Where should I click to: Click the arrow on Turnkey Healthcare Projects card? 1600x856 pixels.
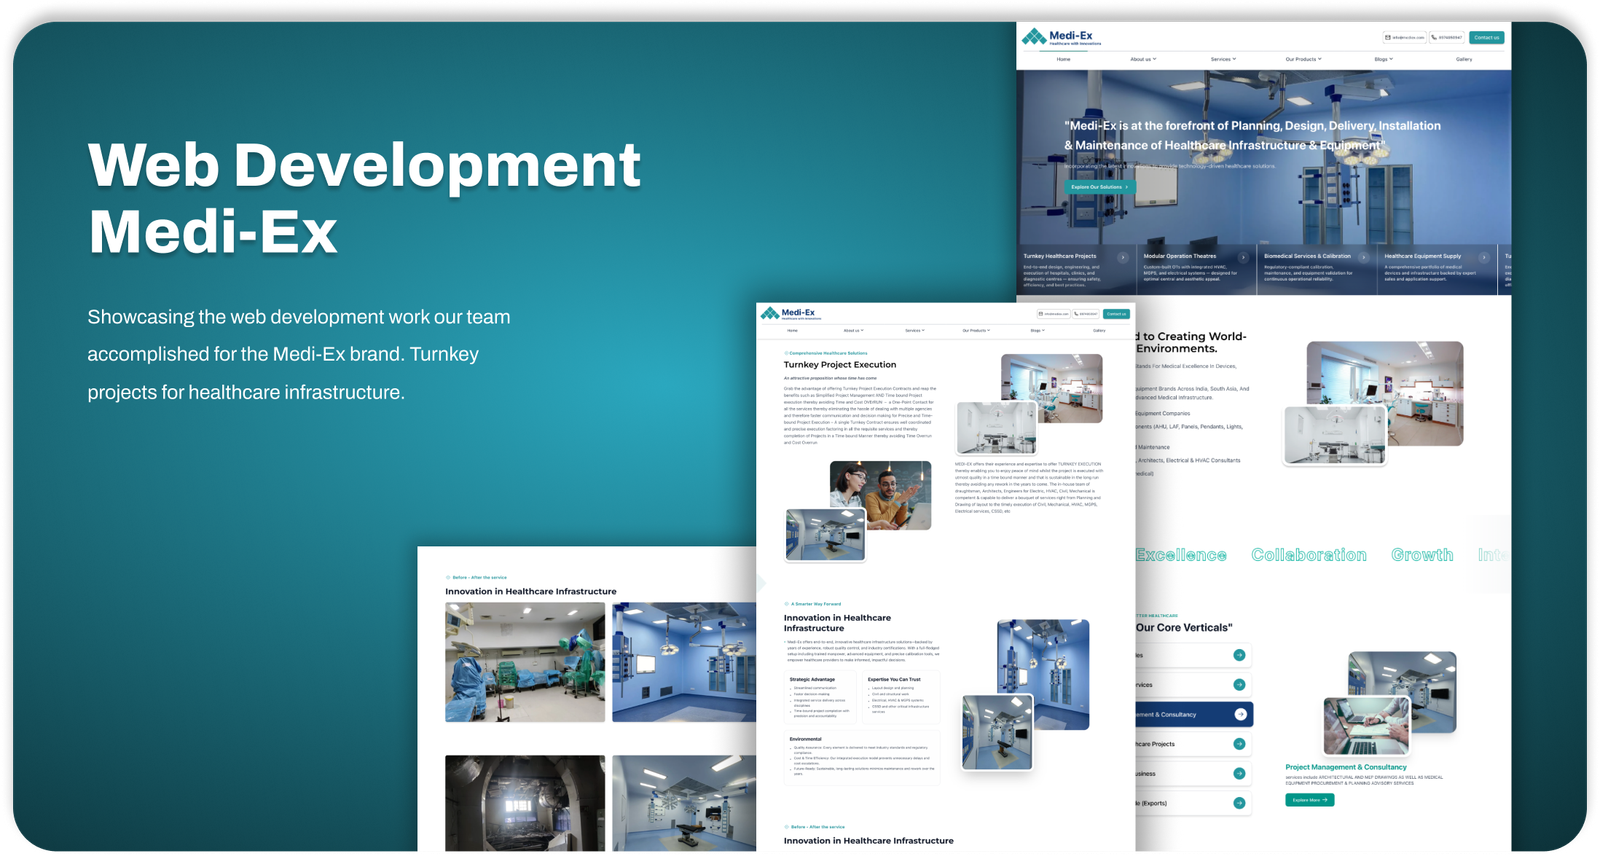pos(1123,257)
